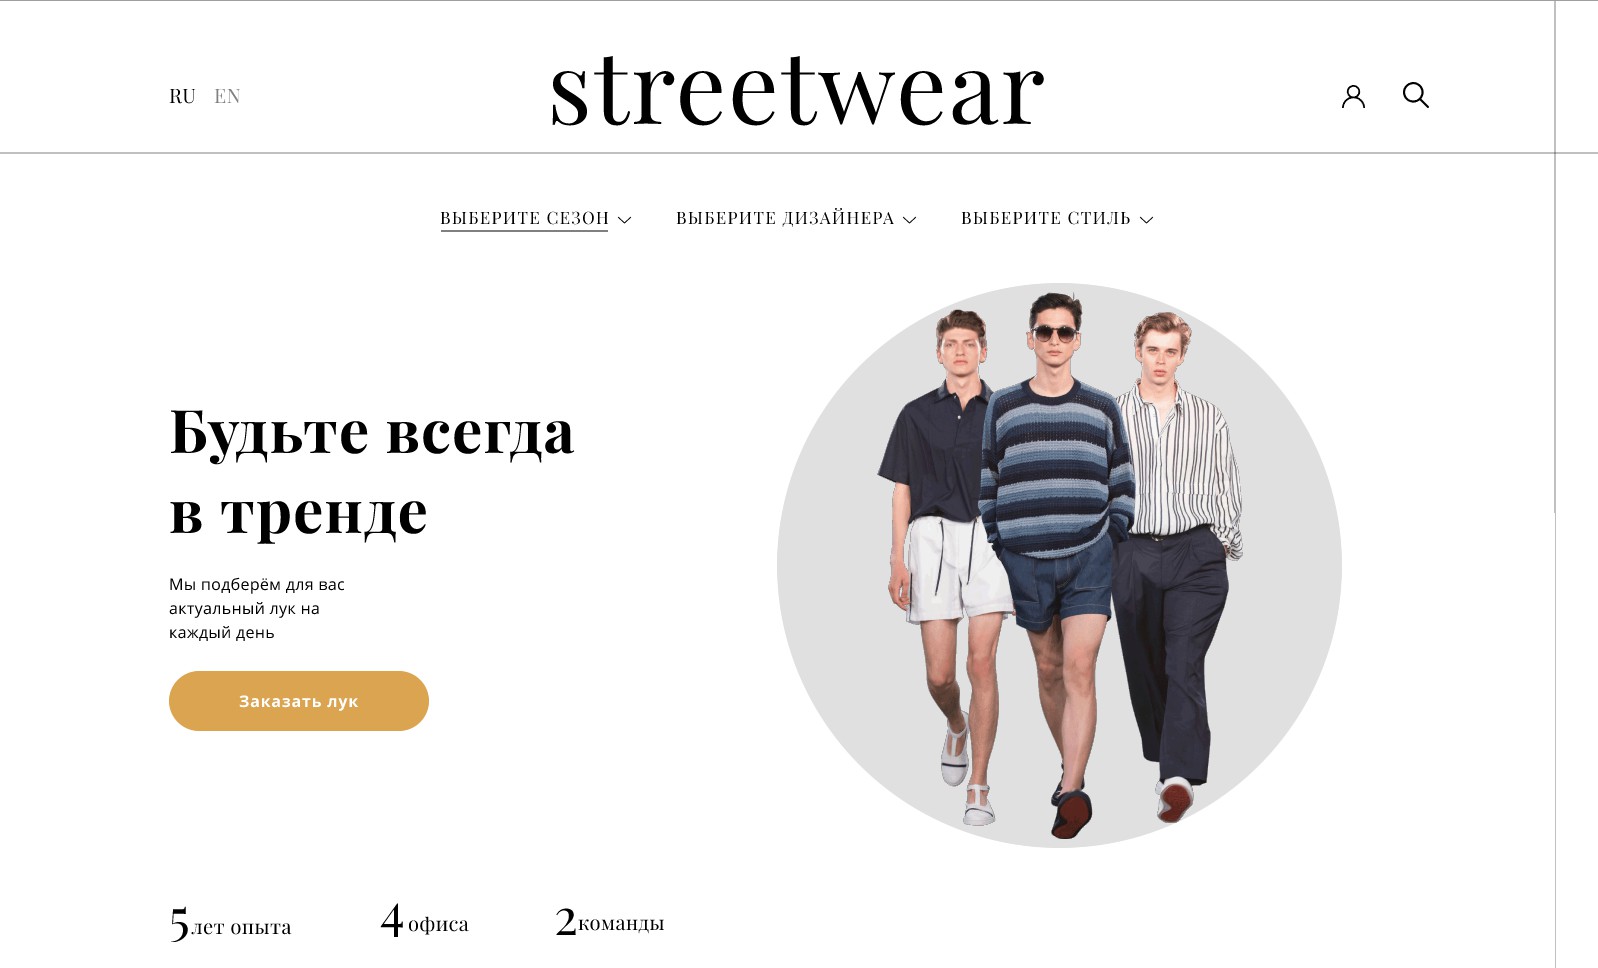The image size is (1598, 968).
Task: Open the Выберите дизайнера dropdown
Action: tap(796, 219)
